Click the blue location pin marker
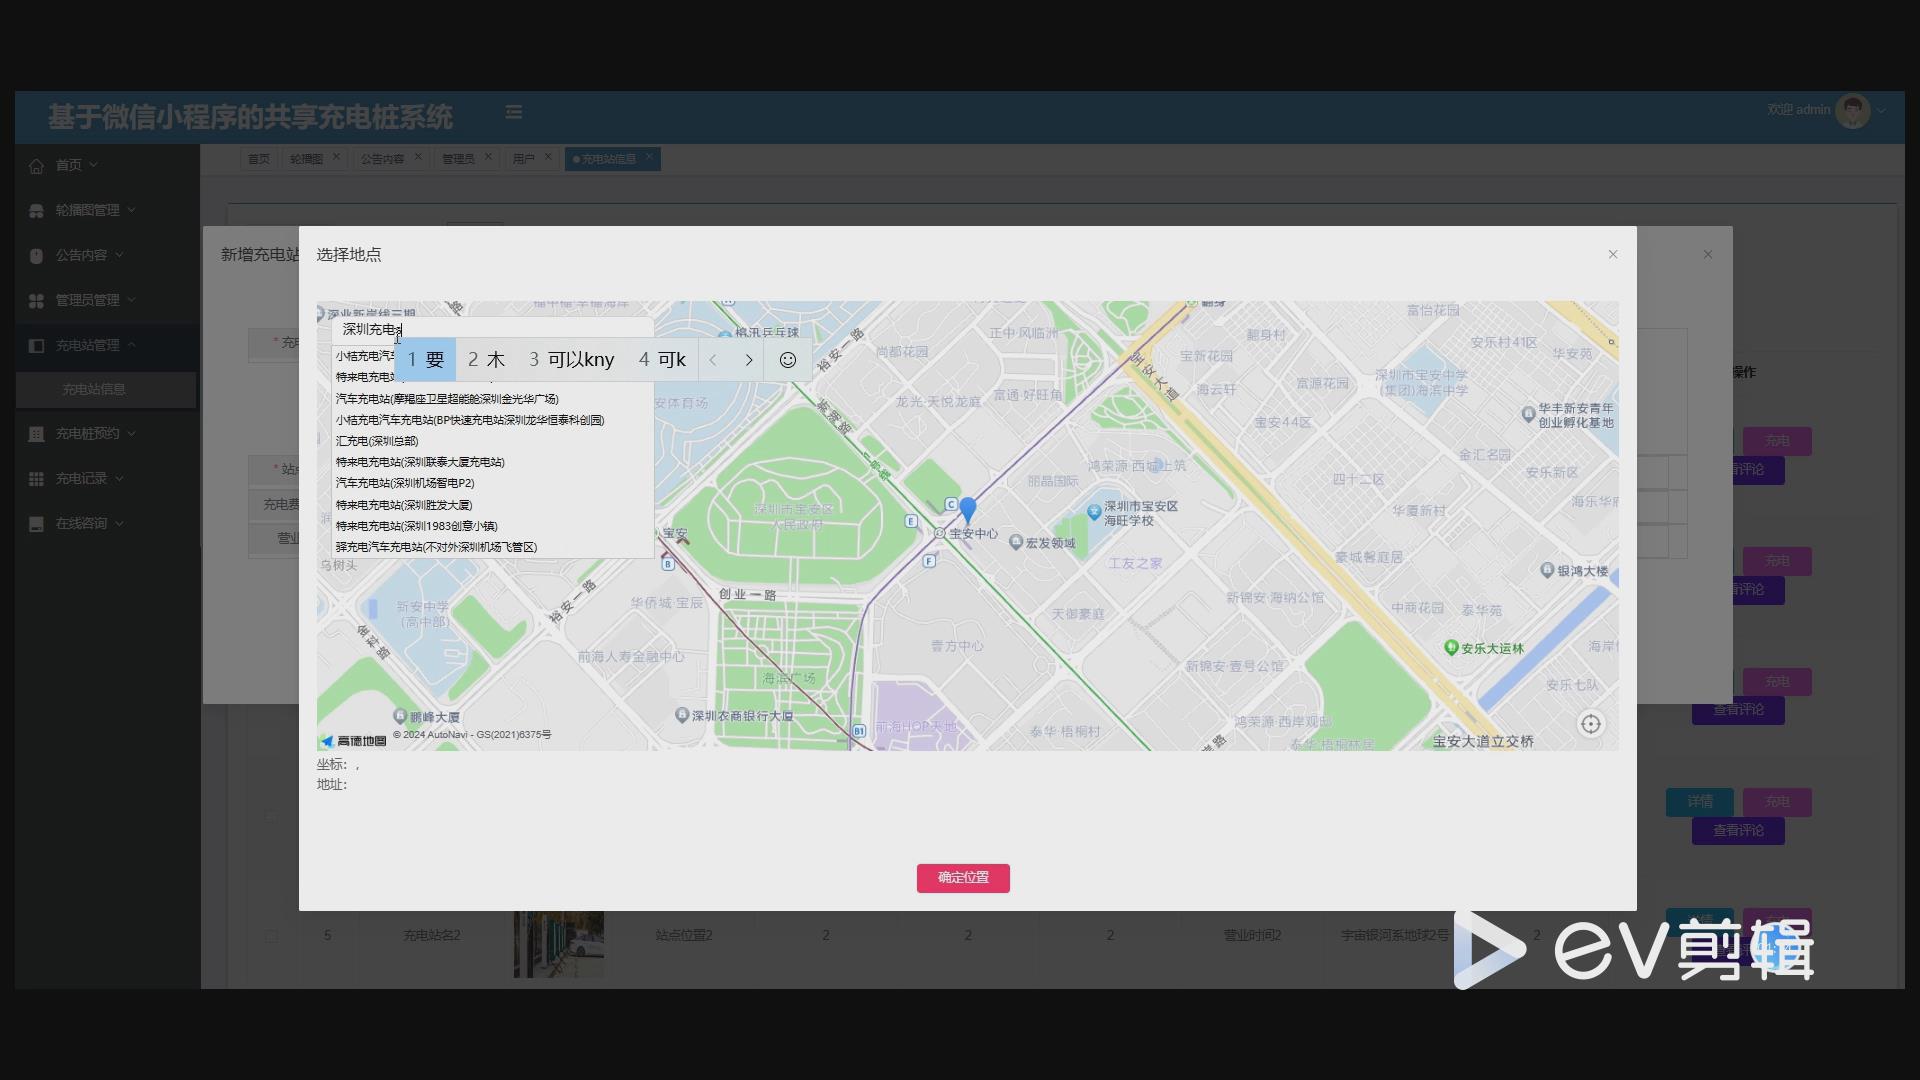The image size is (1920, 1080). click(967, 509)
